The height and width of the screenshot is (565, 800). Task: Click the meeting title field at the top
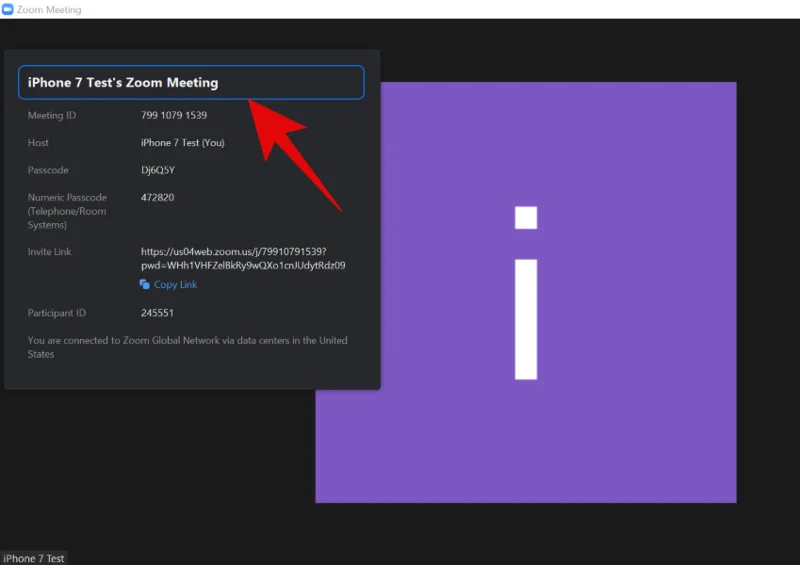pyautogui.click(x=191, y=83)
